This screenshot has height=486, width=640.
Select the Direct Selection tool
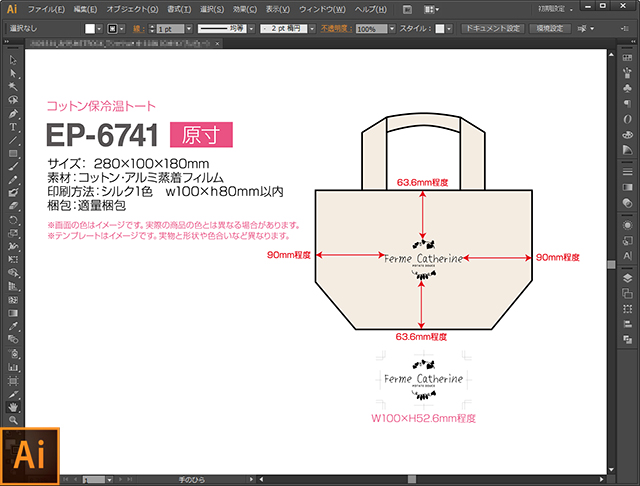pyautogui.click(x=13, y=75)
